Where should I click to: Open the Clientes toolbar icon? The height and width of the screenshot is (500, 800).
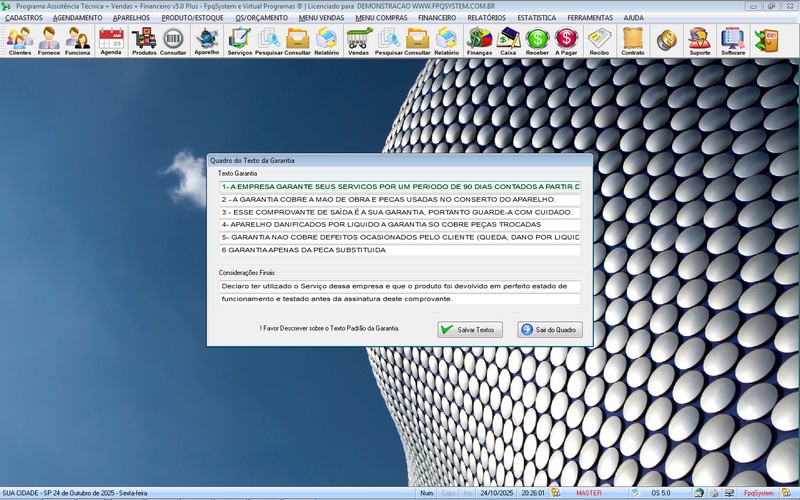[x=20, y=41]
